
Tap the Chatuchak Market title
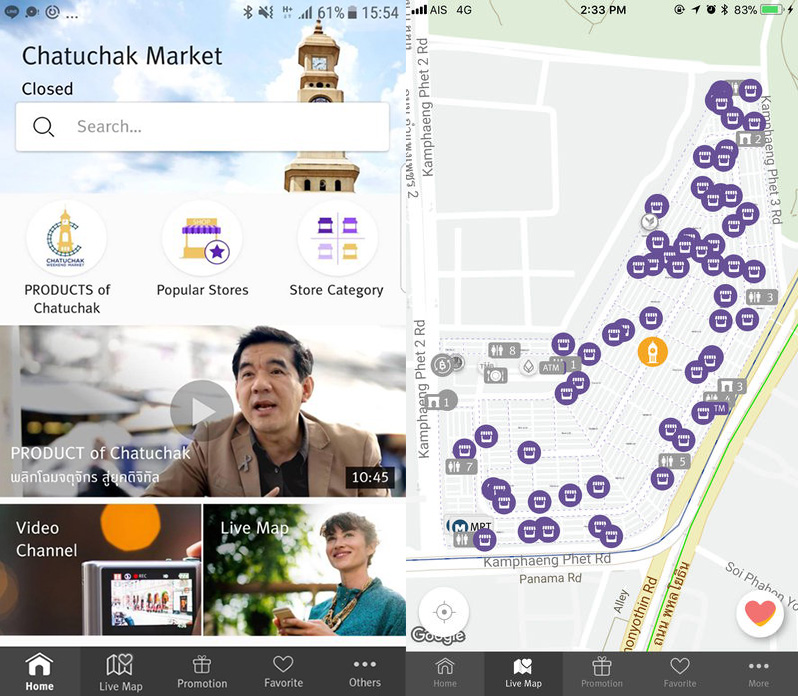coord(122,55)
